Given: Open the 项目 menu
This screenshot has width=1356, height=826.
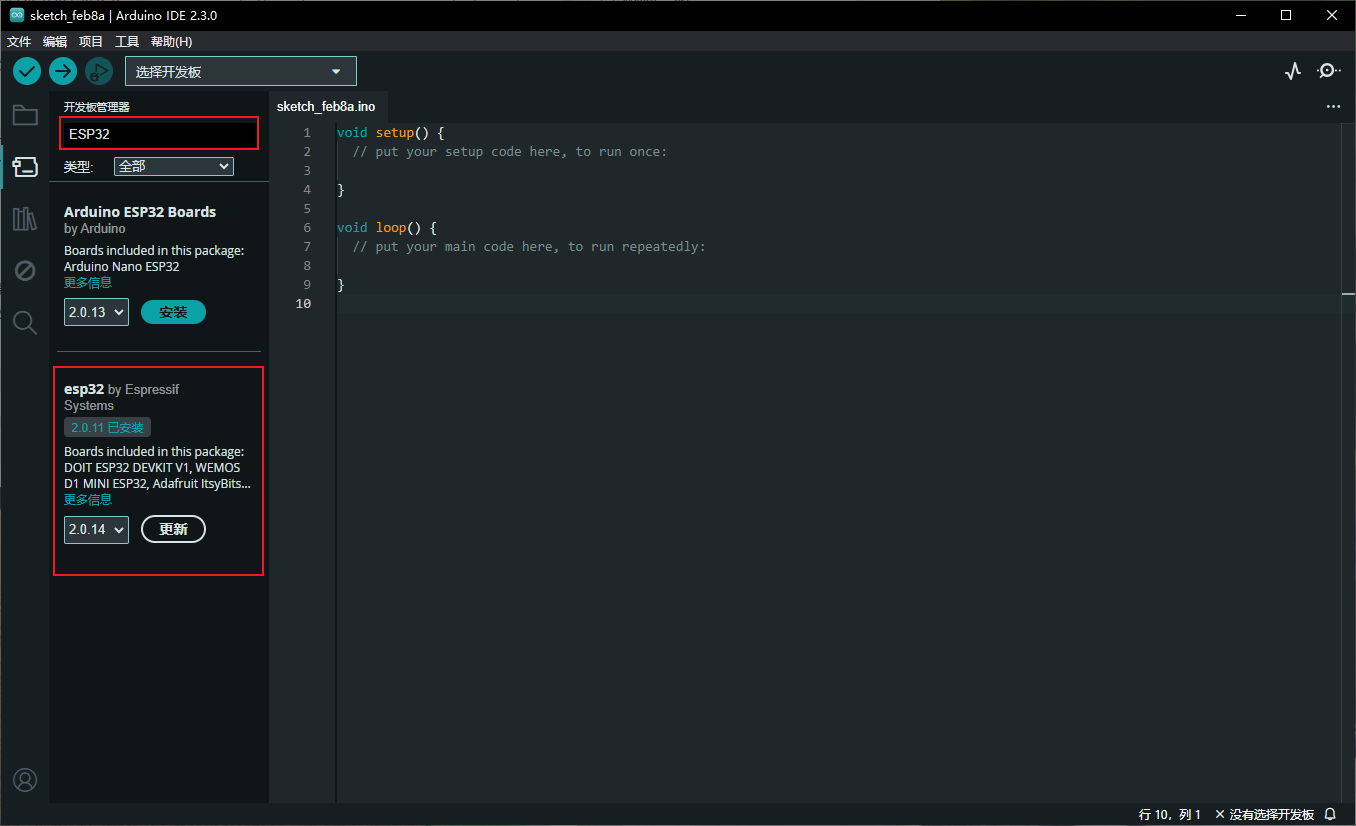Looking at the screenshot, I should (91, 42).
